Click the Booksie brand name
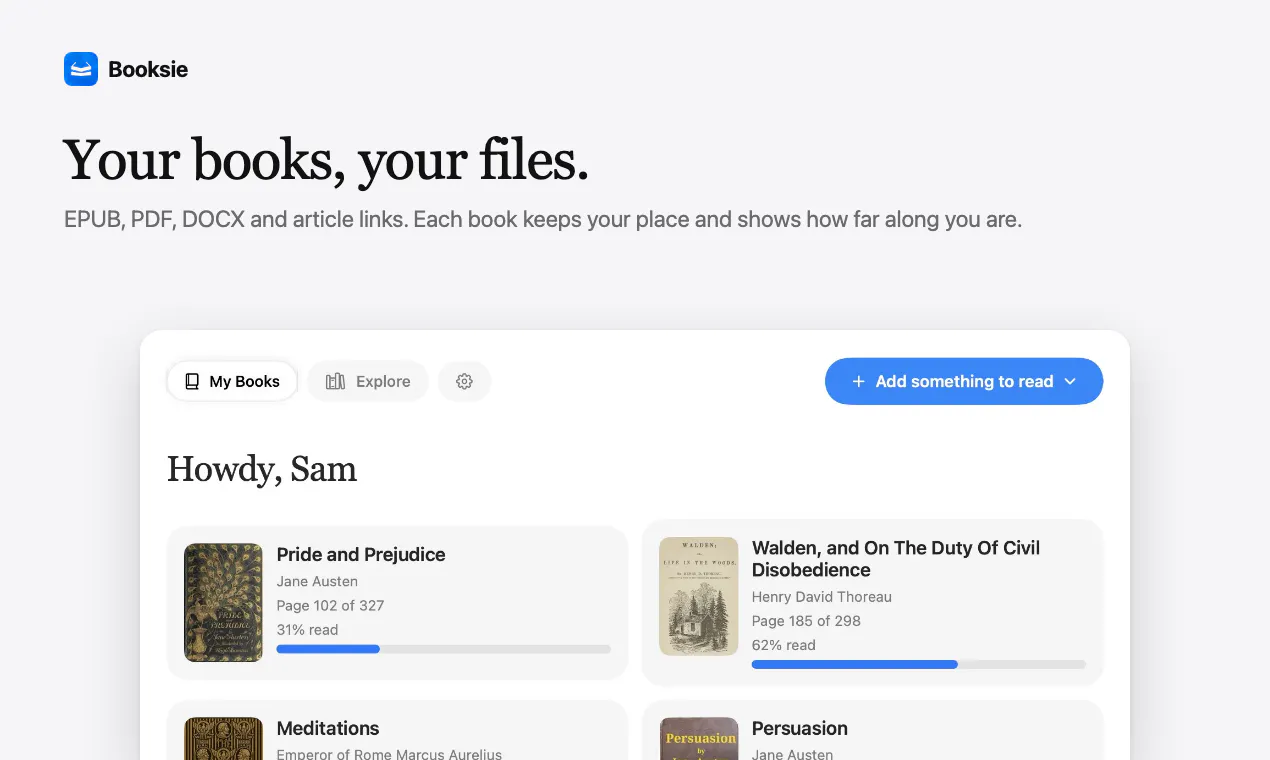 click(148, 69)
